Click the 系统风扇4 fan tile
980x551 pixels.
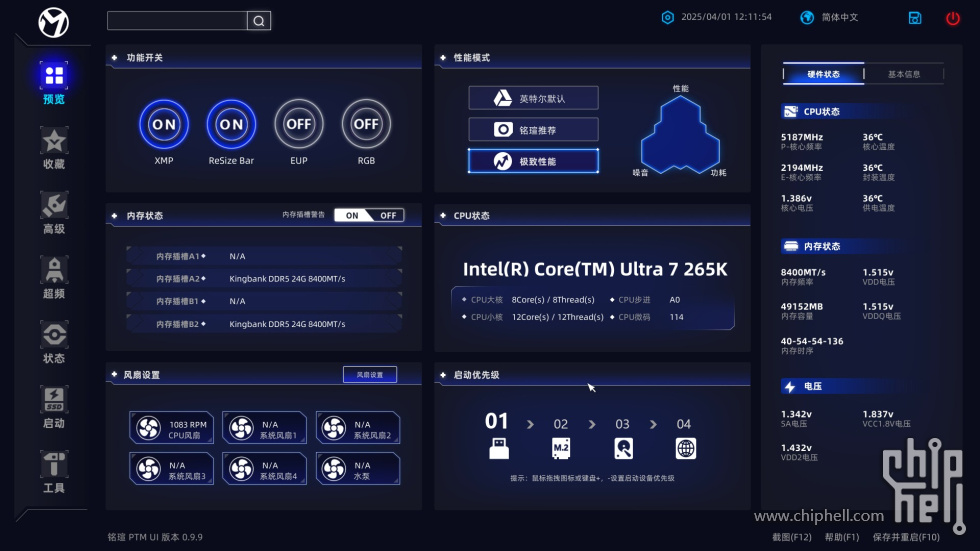[264, 469]
